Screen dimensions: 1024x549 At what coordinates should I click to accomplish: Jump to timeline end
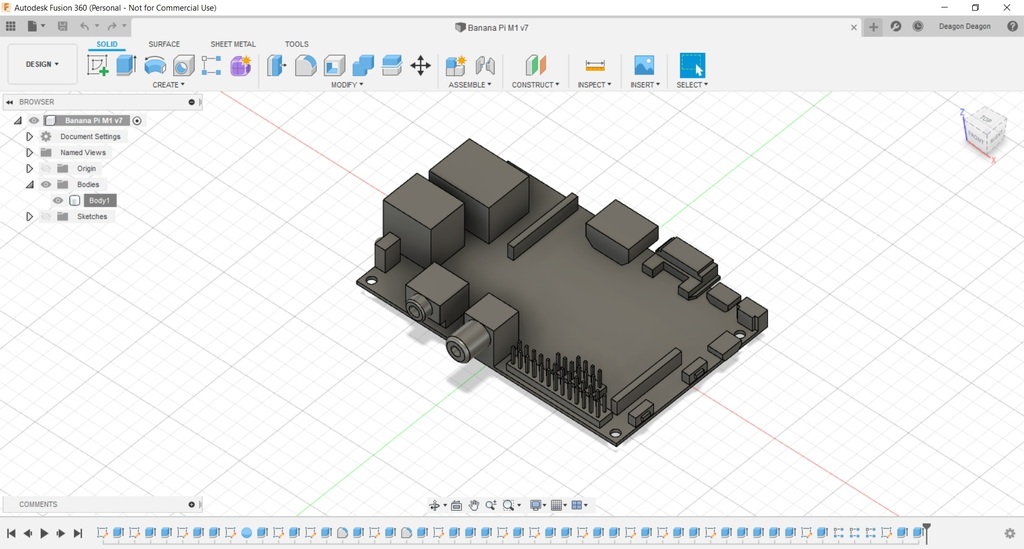click(x=78, y=533)
